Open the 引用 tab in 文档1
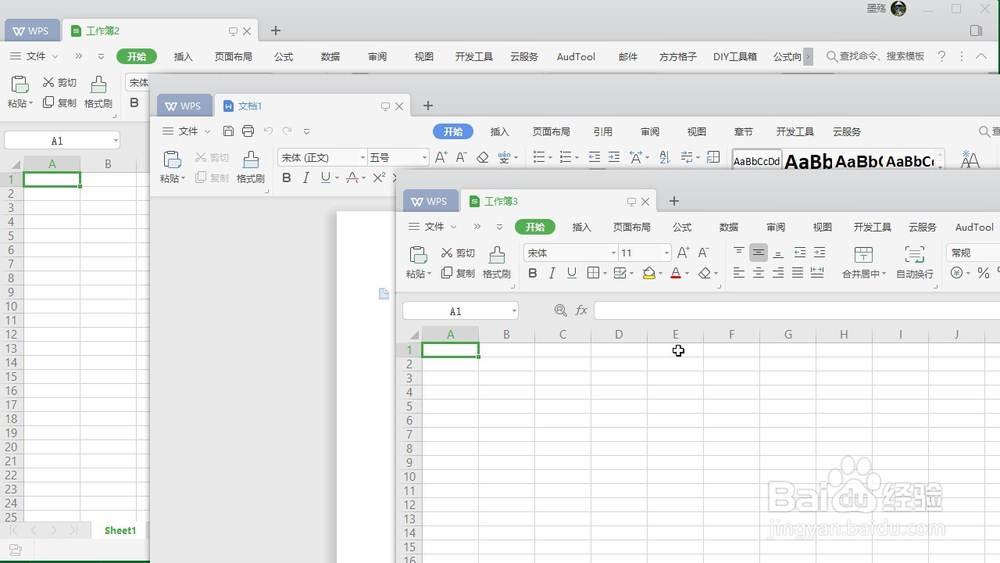This screenshot has width=1000, height=563. pos(603,131)
